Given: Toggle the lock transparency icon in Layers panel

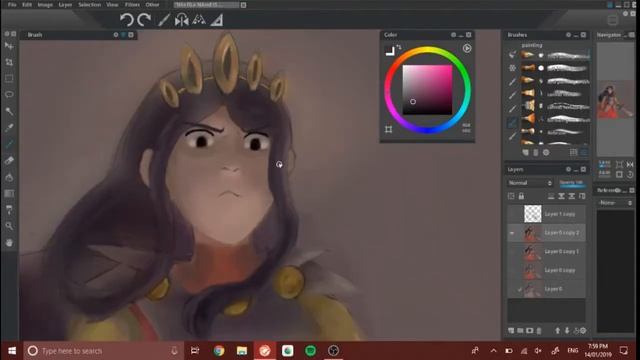Looking at the screenshot, I should (x=511, y=196).
